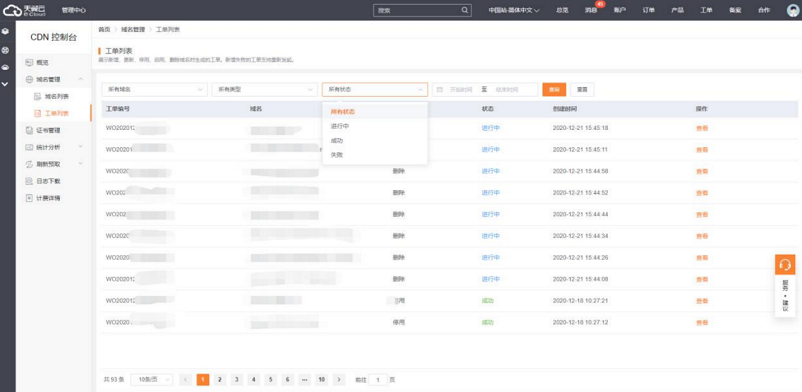This screenshot has height=392, width=802.
Task: Click the 成功 status in 10:27:21 row
Action: (487, 301)
